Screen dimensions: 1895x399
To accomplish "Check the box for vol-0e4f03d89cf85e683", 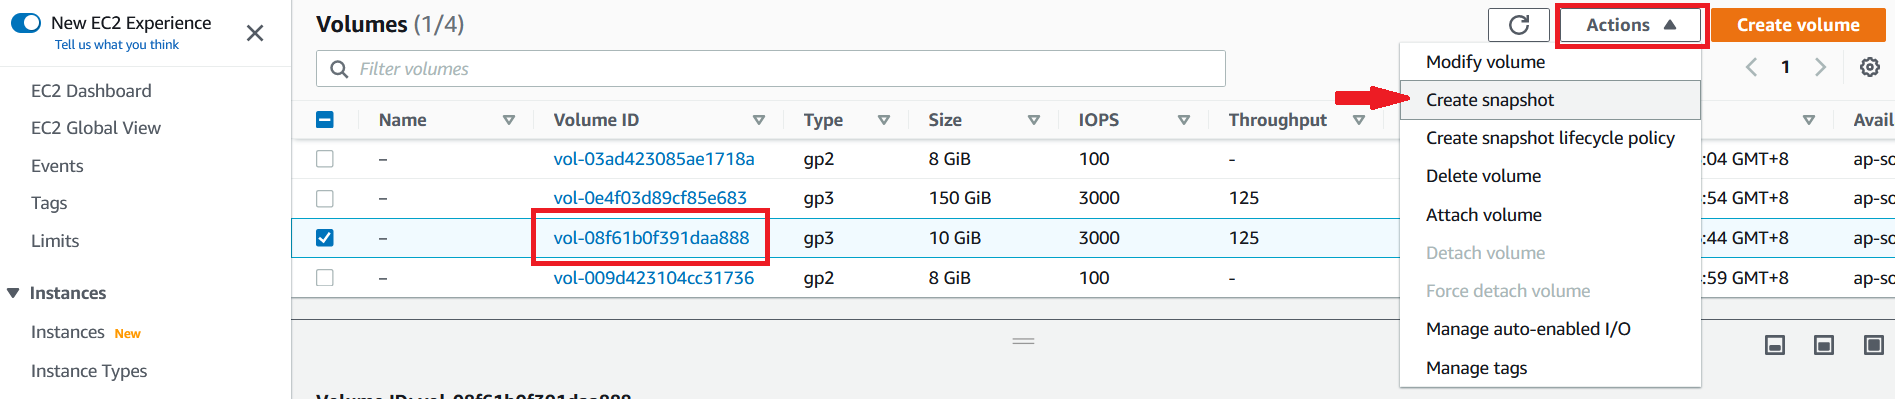I will pyautogui.click(x=325, y=198).
